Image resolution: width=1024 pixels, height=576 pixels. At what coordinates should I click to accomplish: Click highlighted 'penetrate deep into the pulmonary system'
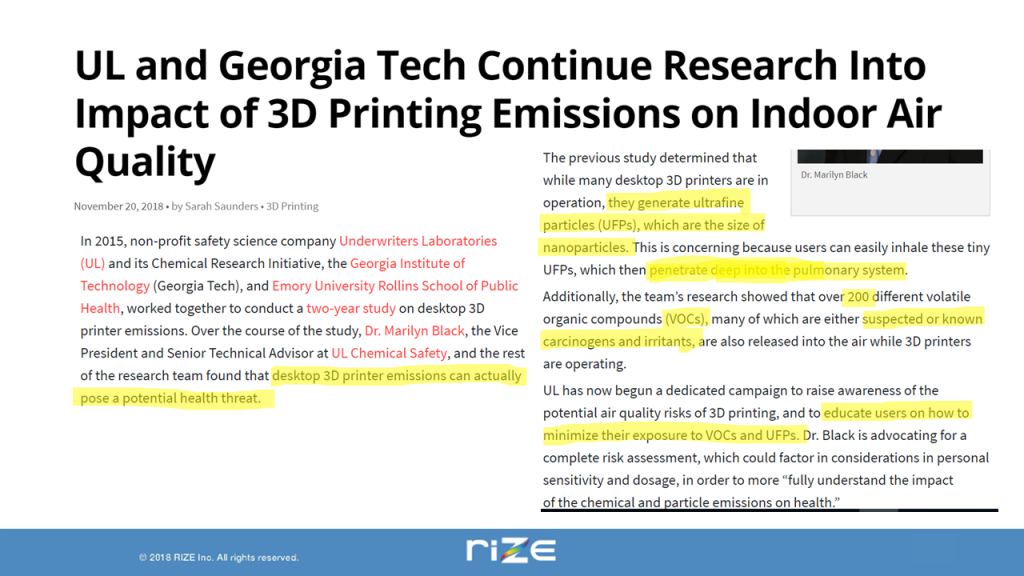tap(777, 270)
